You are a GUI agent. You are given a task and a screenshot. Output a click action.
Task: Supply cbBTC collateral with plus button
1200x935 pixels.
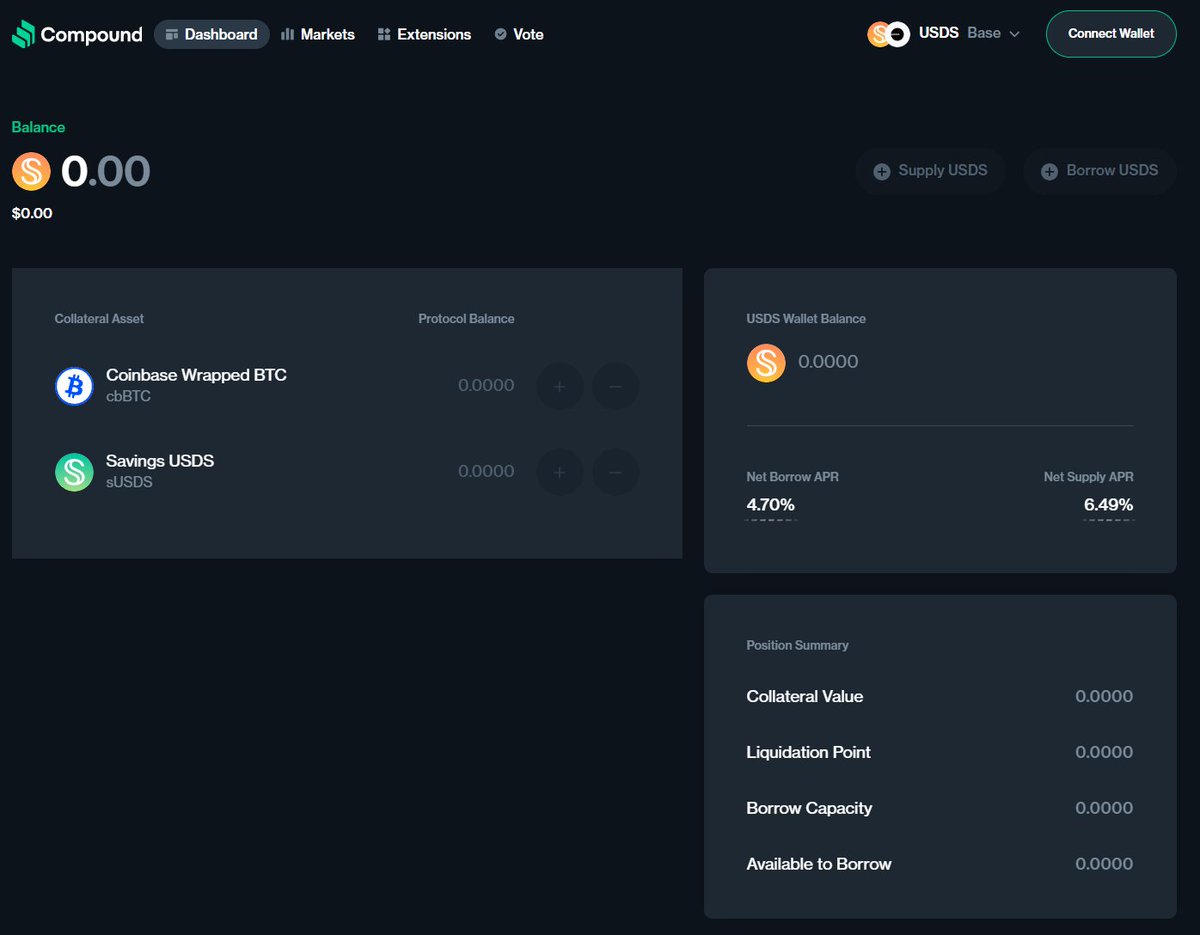(x=560, y=386)
